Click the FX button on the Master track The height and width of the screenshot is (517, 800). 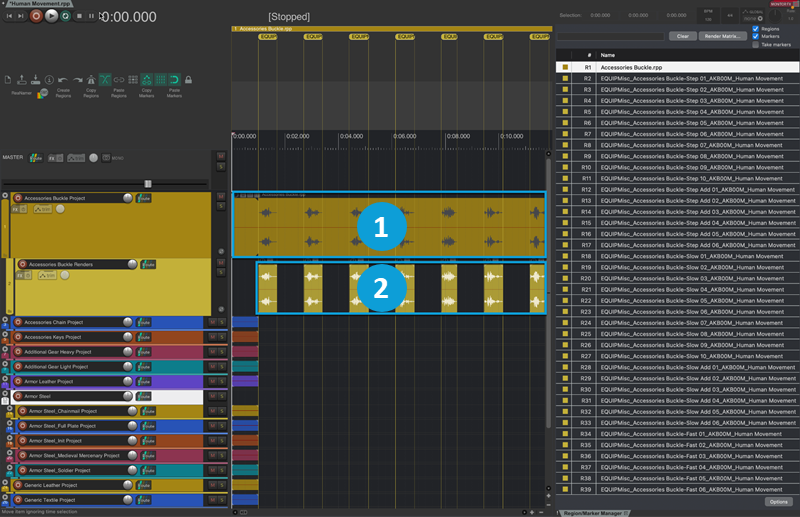click(x=55, y=158)
